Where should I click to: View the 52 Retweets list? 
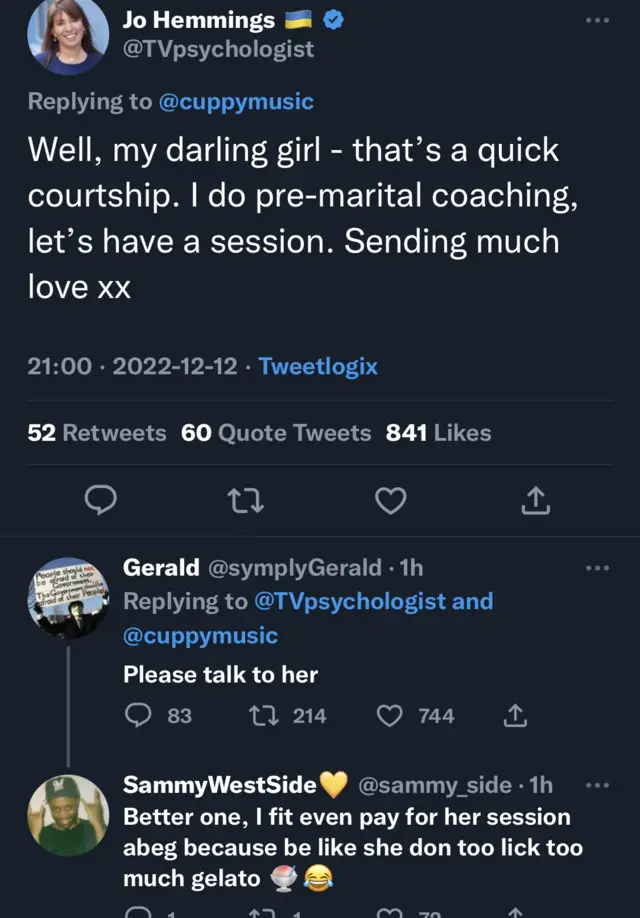tap(97, 433)
